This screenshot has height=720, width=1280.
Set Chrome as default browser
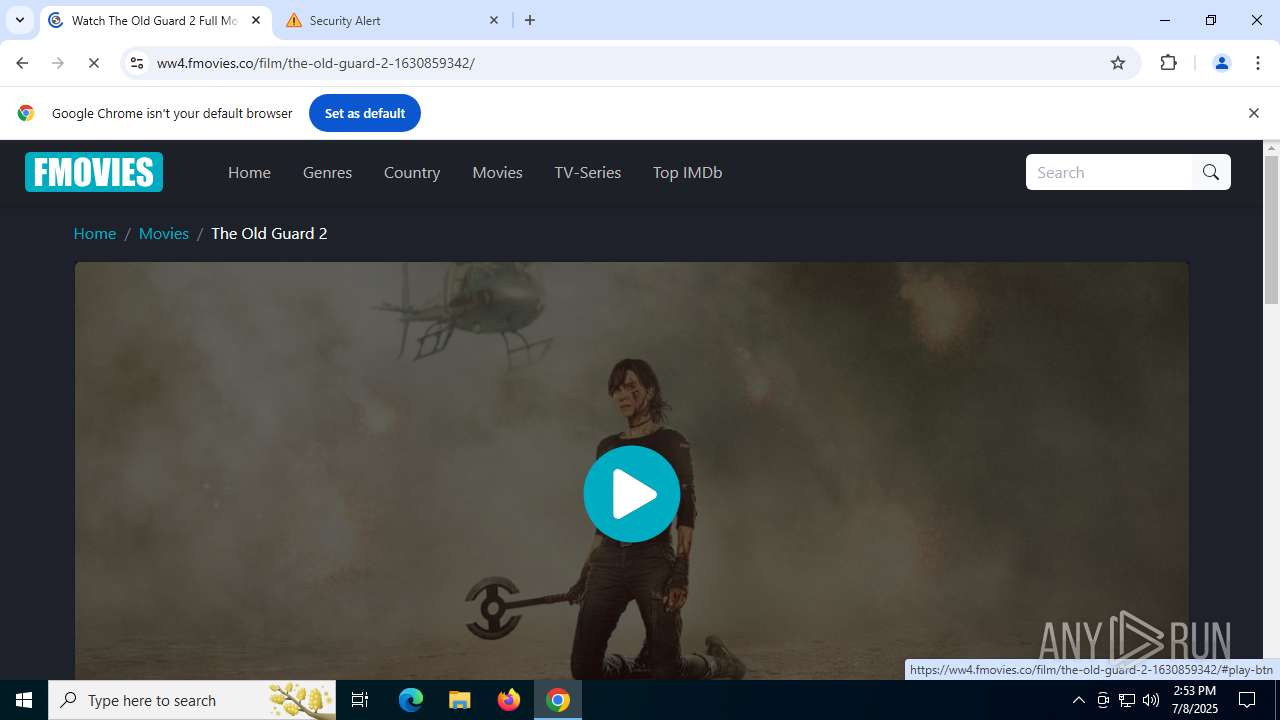[365, 113]
